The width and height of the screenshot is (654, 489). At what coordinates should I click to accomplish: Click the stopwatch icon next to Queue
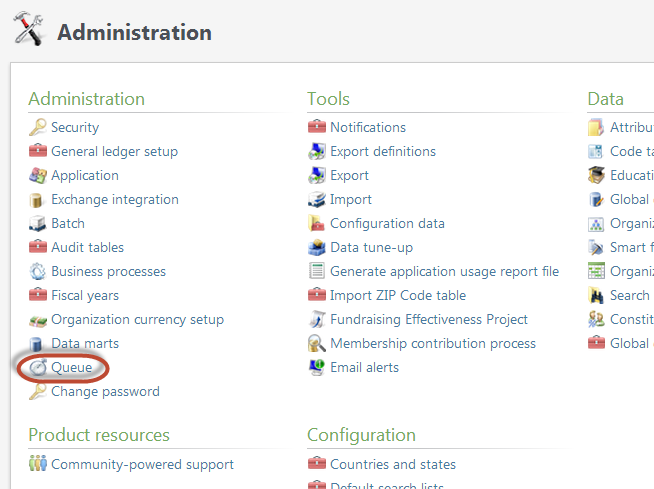point(37,367)
